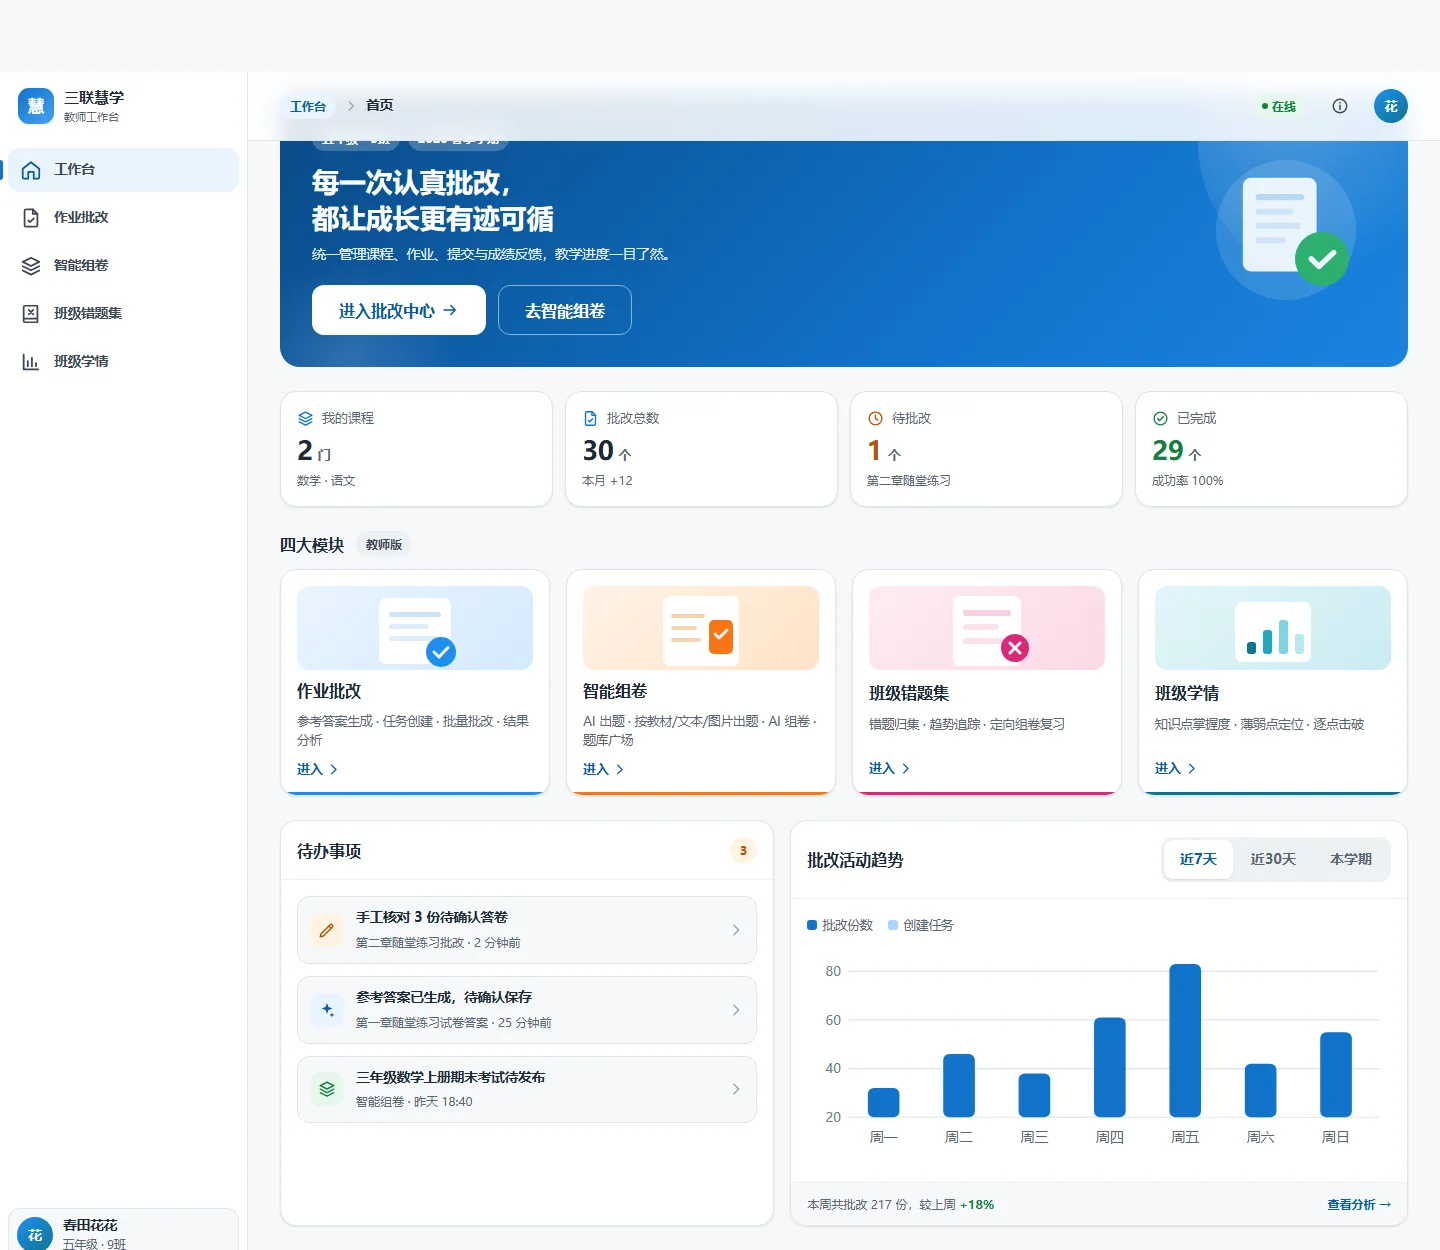1440x1250 pixels.
Task: Click the 我的课程 layers icon
Action: pyautogui.click(x=306, y=419)
